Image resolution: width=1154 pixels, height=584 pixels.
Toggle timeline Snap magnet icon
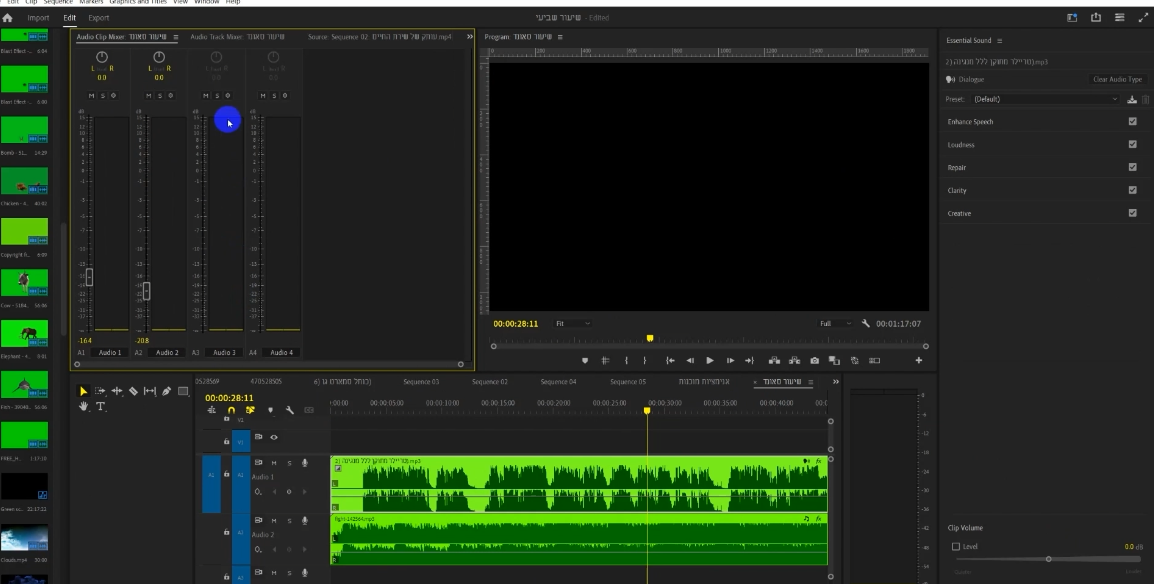tap(232, 410)
